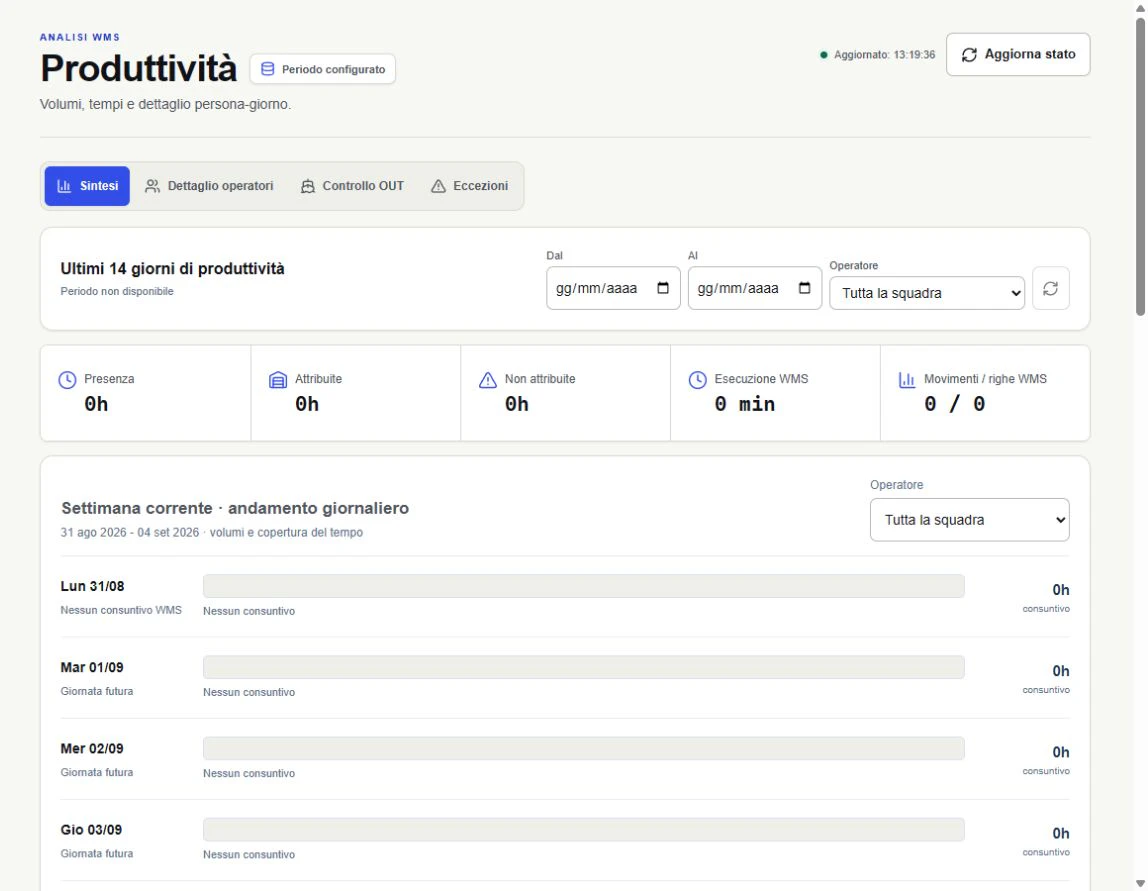Click 'Periodo non disponibile' text

point(117,291)
